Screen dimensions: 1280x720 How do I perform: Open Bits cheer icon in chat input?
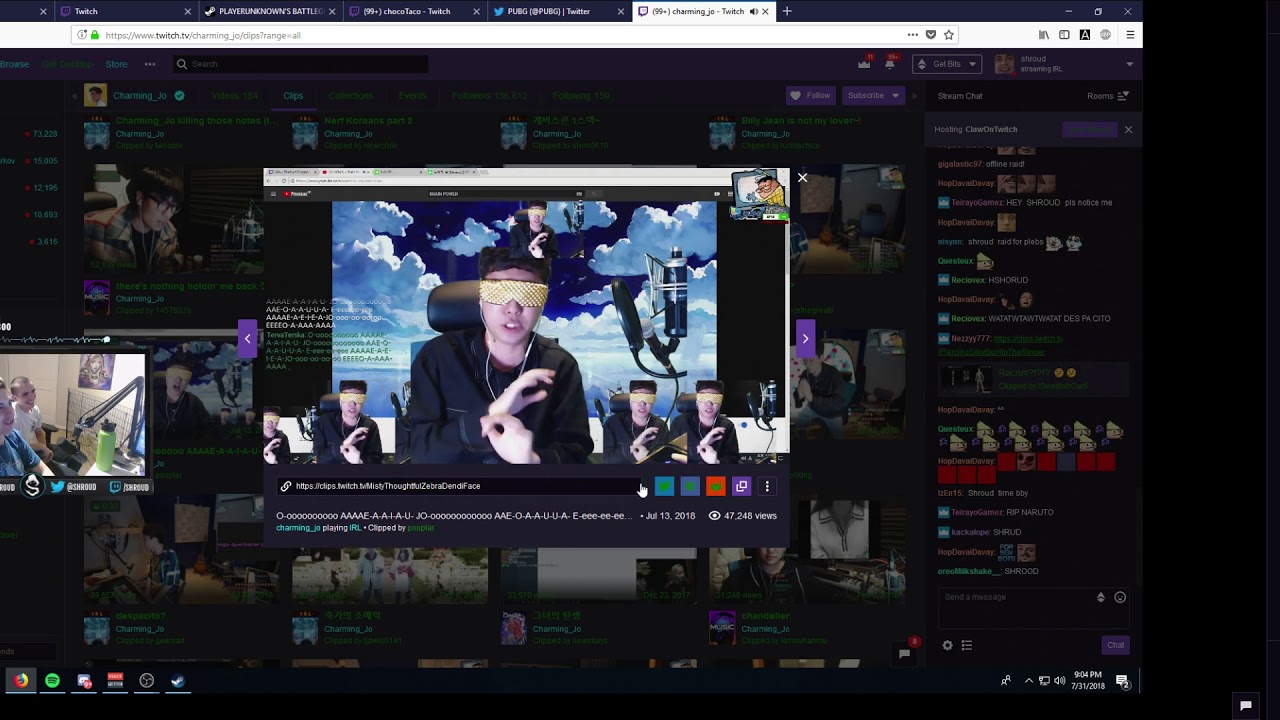pos(1101,597)
